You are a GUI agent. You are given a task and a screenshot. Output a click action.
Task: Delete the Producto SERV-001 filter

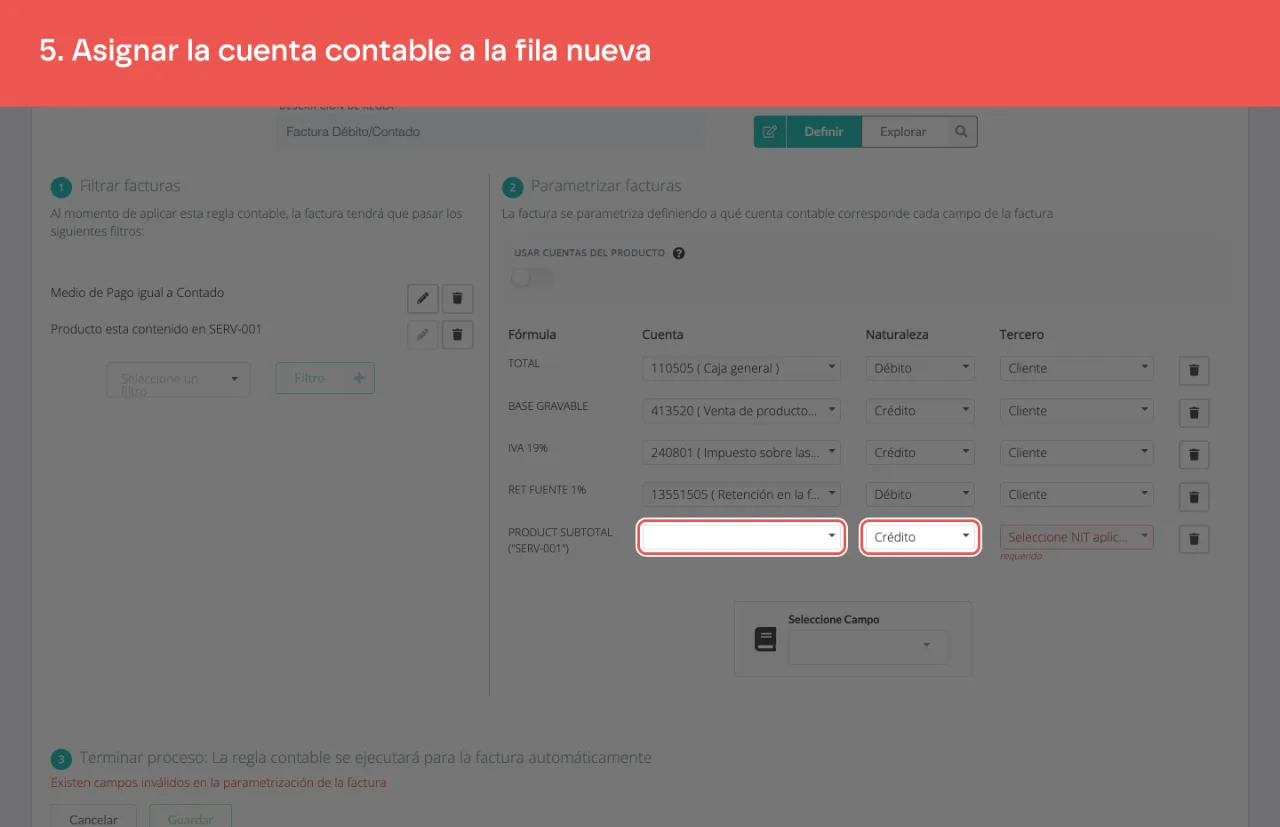[x=458, y=334]
